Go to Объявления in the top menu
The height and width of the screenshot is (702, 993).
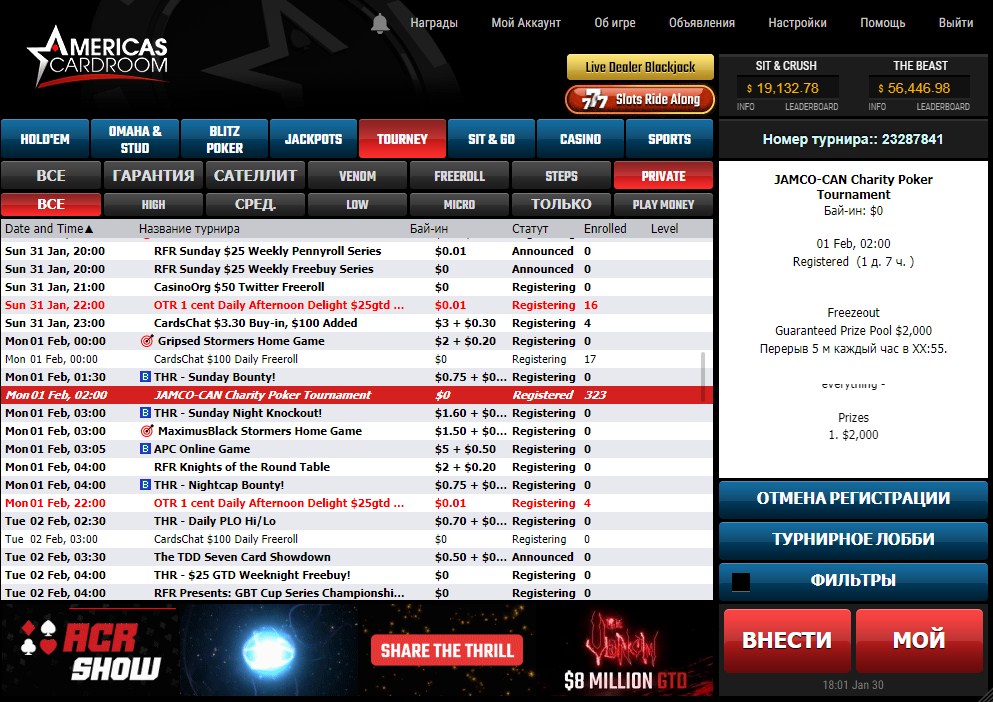coord(702,23)
